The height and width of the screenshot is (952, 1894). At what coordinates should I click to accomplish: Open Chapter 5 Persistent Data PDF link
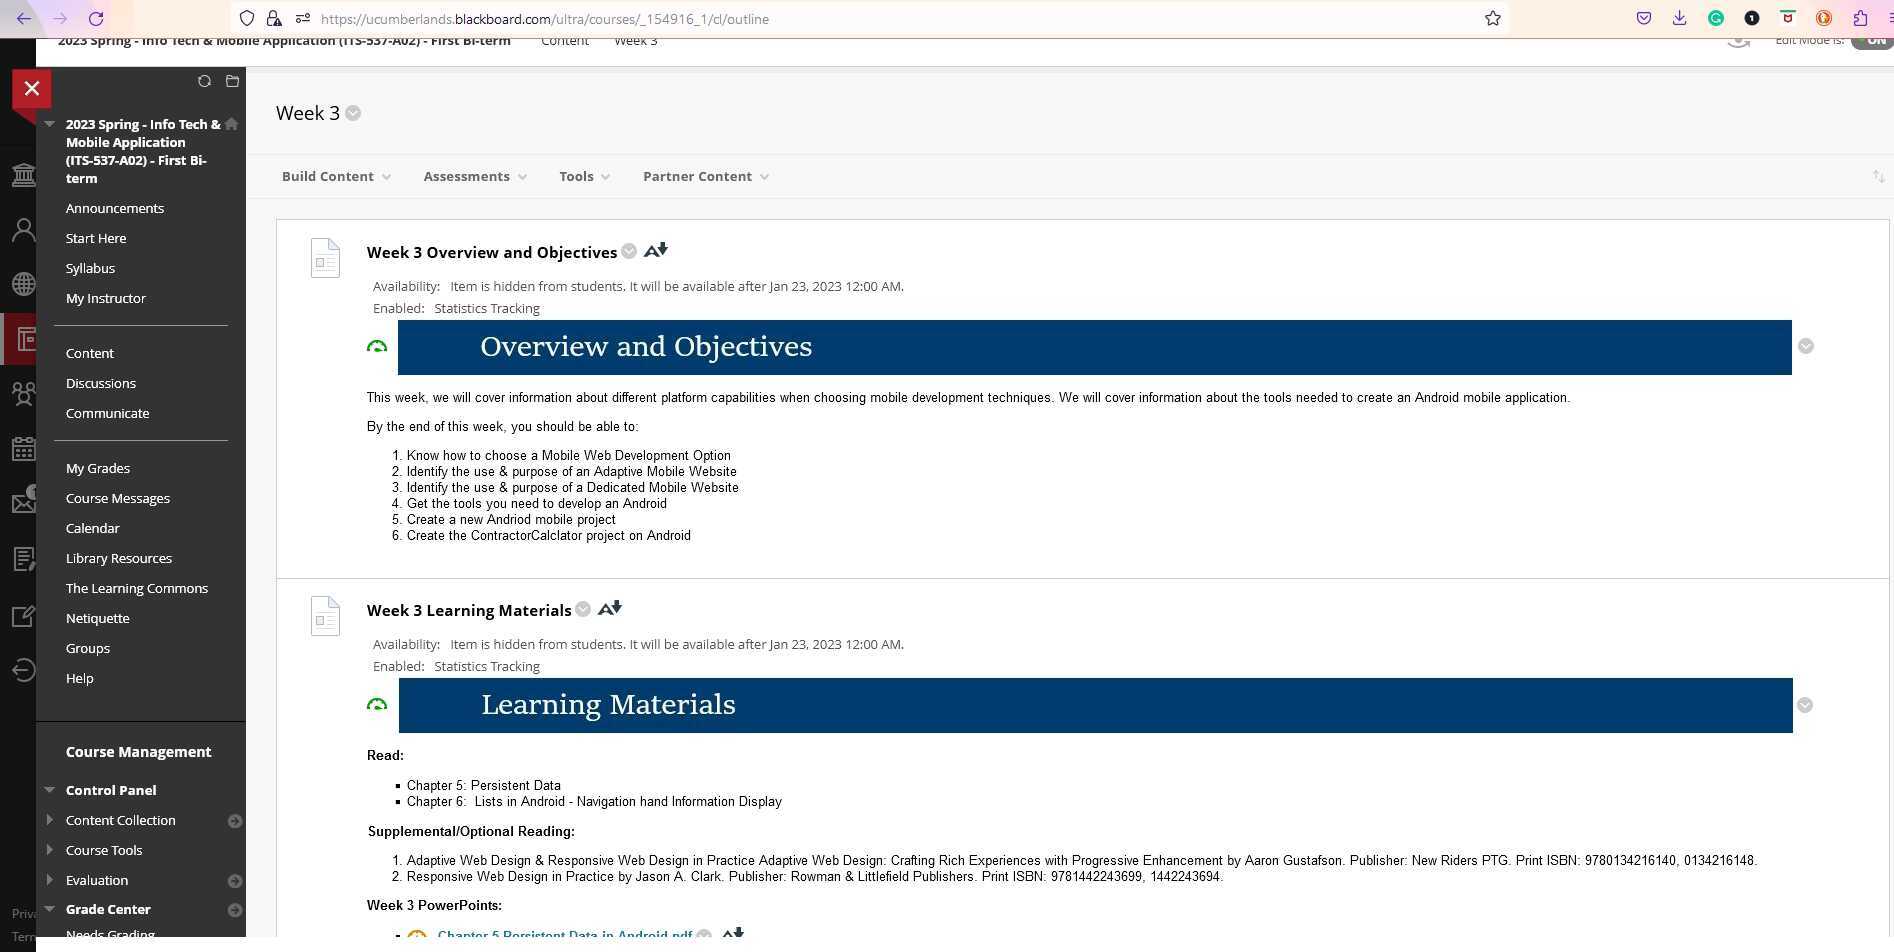point(563,935)
